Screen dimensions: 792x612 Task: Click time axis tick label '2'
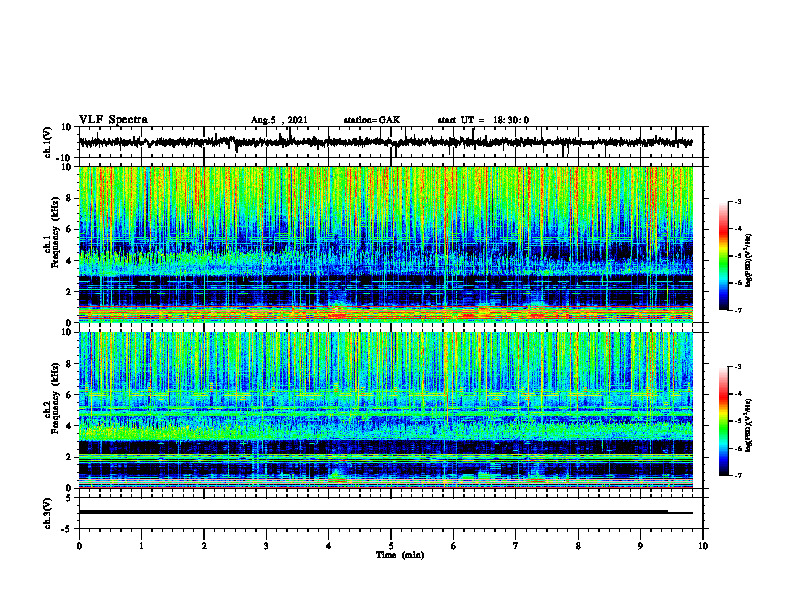[x=204, y=546]
